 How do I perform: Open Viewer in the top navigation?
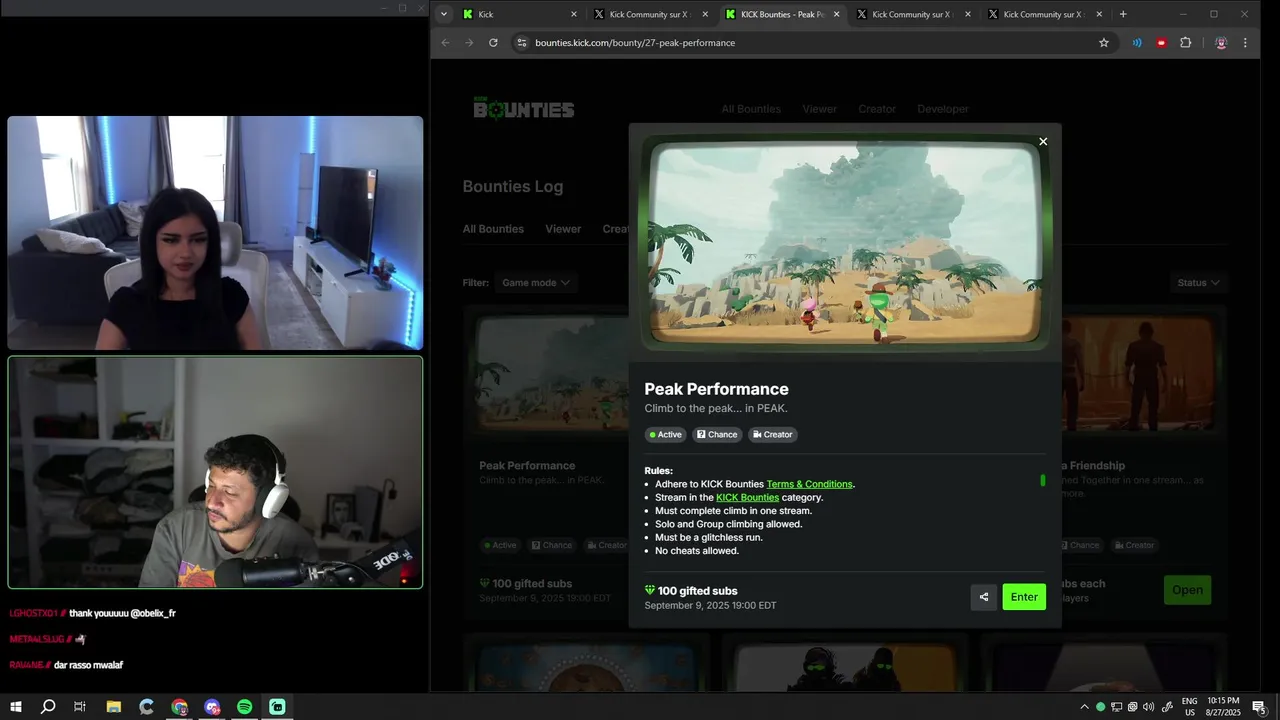click(x=819, y=109)
